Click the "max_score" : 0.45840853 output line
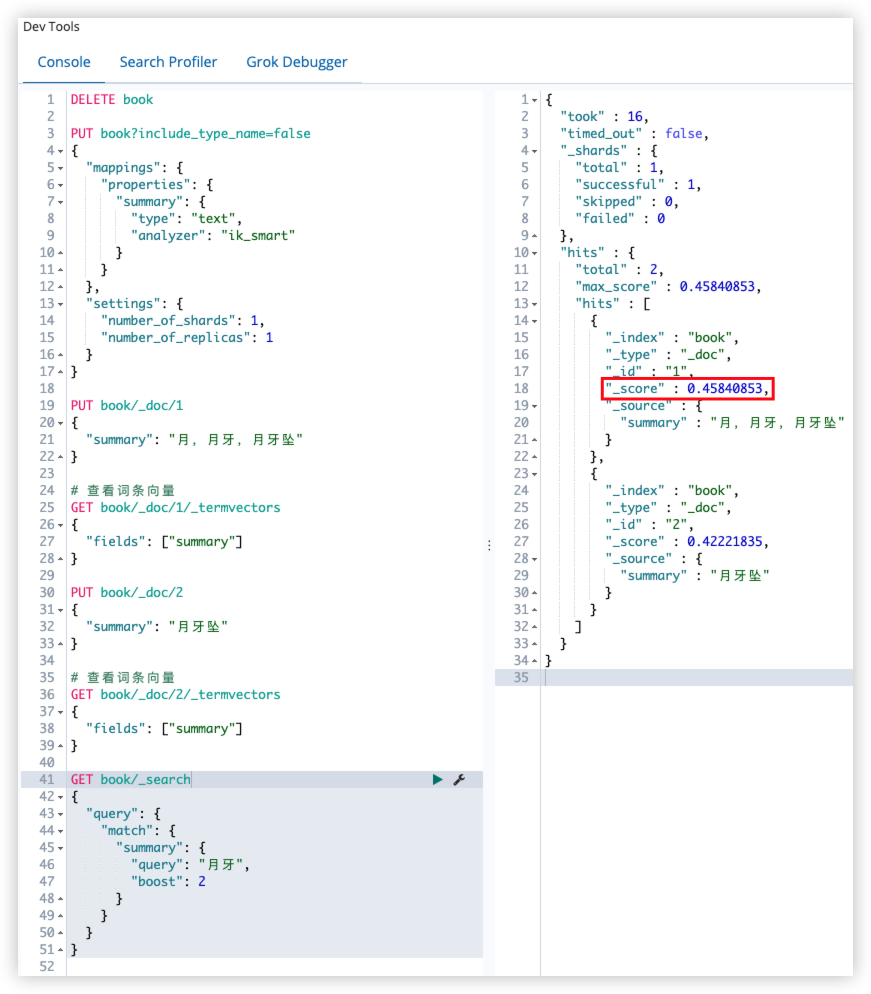Screen dimensions: 871x994 pyautogui.click(x=668, y=287)
